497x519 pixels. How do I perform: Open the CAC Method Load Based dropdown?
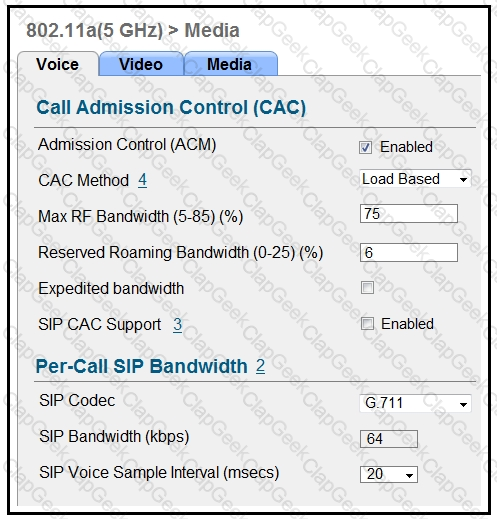coord(415,179)
